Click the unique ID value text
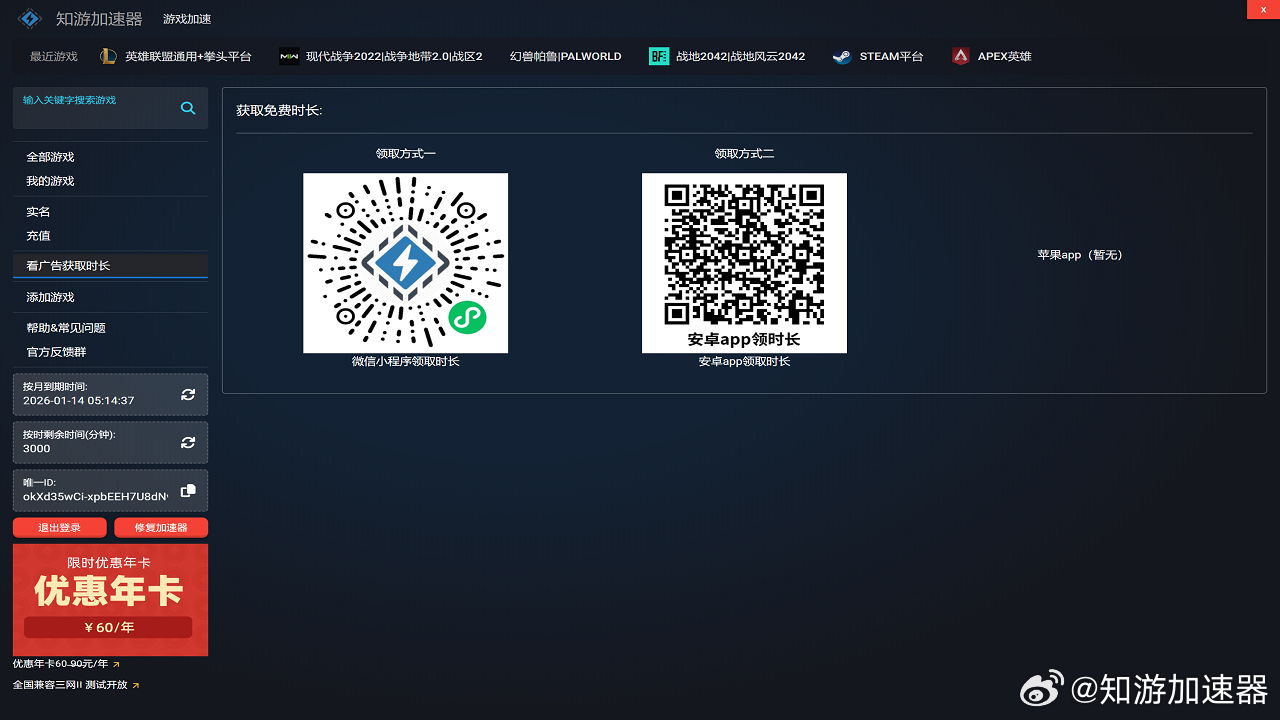Image resolution: width=1280 pixels, height=720 pixels. coord(95,496)
